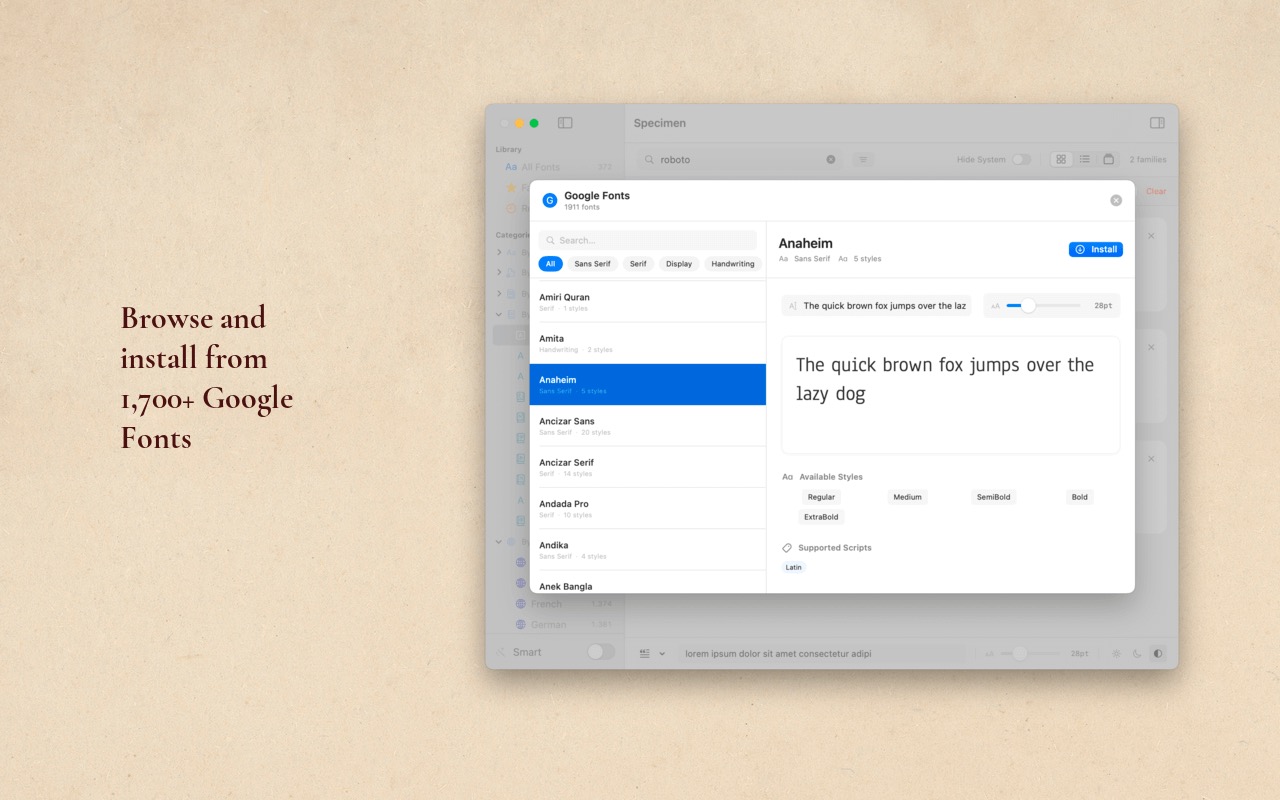Screen dimensions: 1280x800
Task: Toggle the right inspector panel icon in Specimen
Action: tap(1157, 123)
